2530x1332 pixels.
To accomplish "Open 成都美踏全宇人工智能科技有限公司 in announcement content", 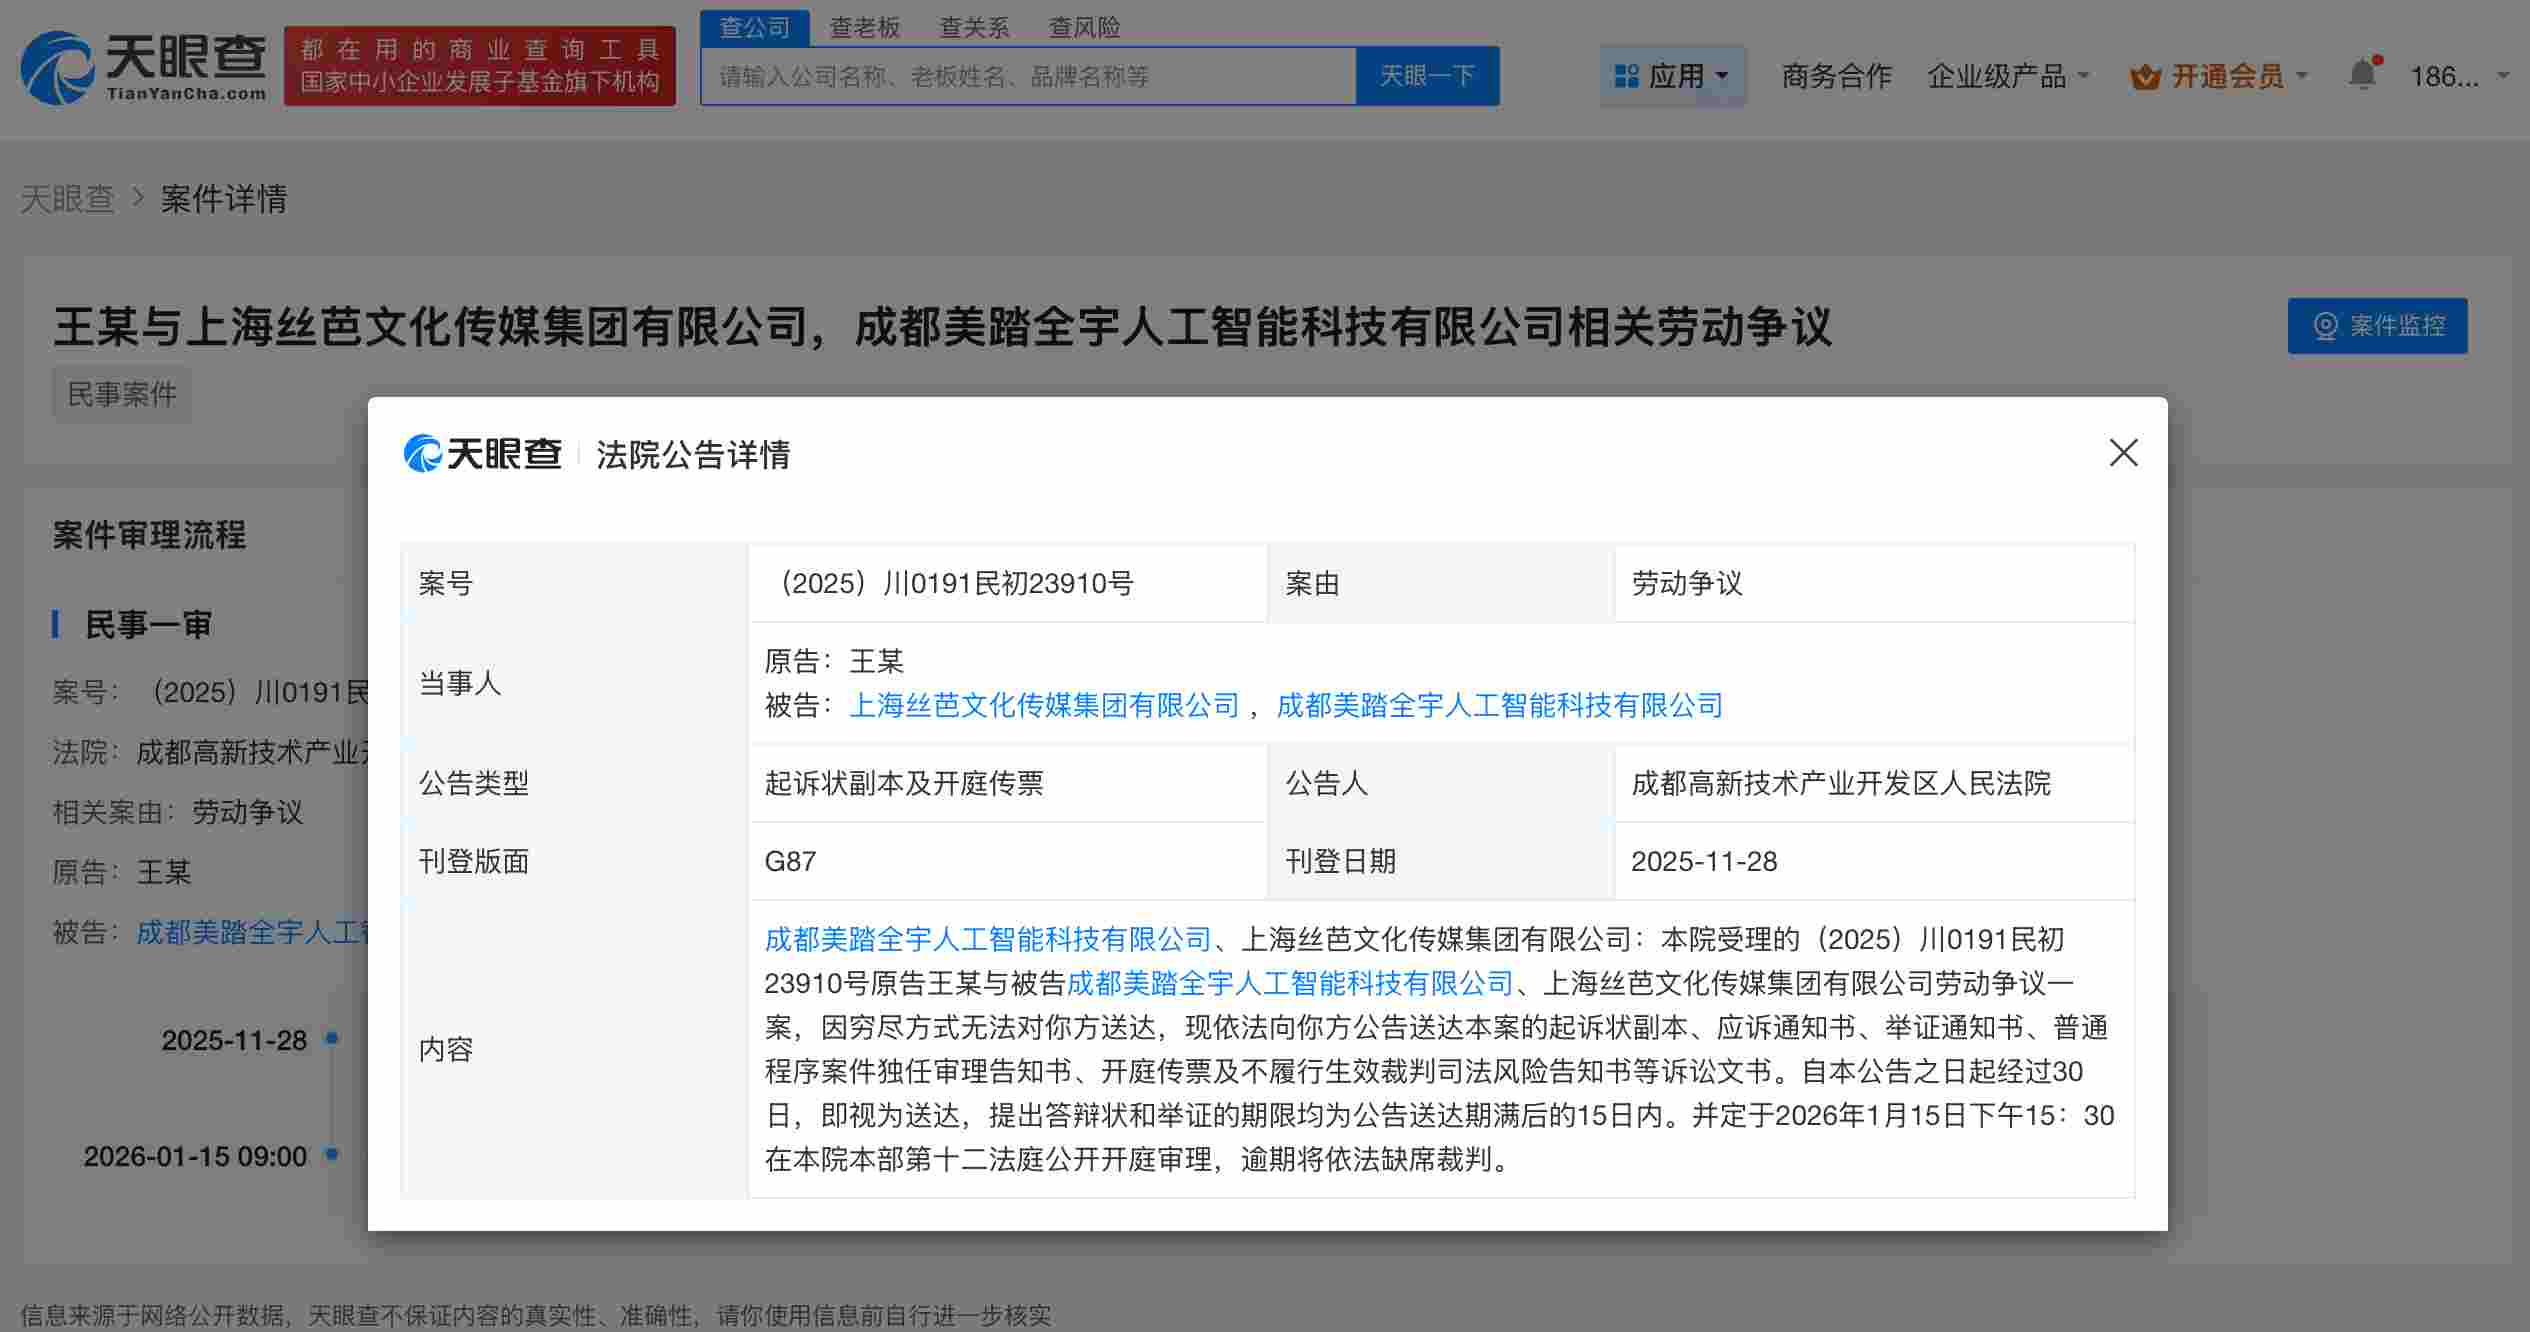I will pos(986,939).
